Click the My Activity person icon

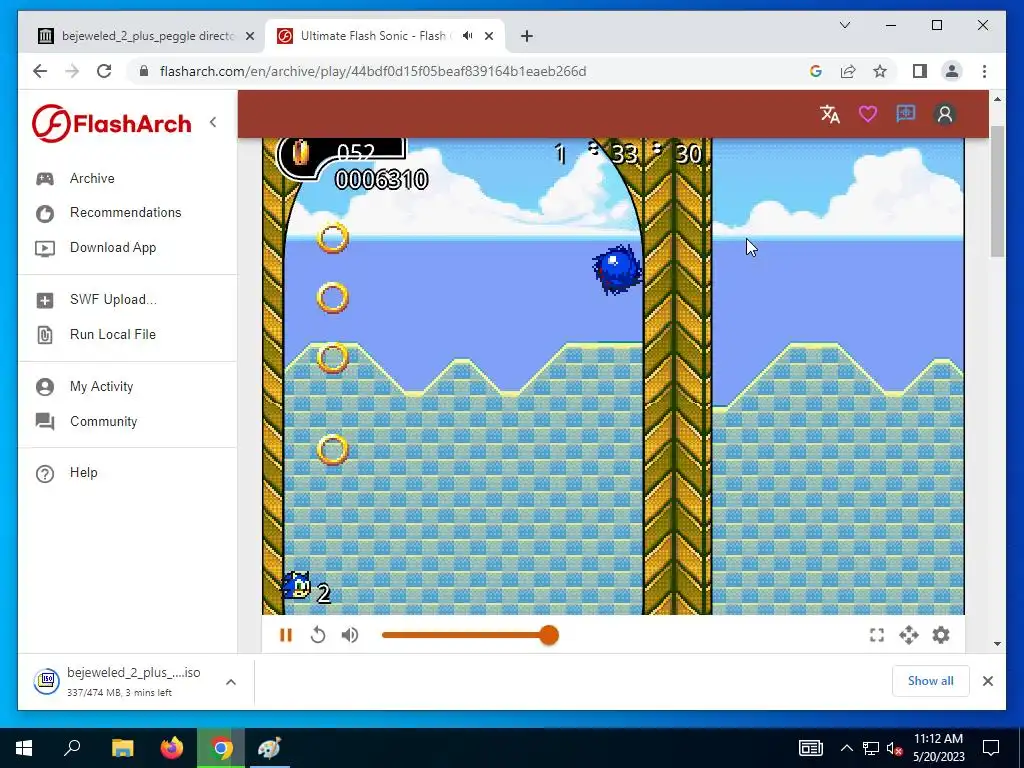(x=45, y=387)
